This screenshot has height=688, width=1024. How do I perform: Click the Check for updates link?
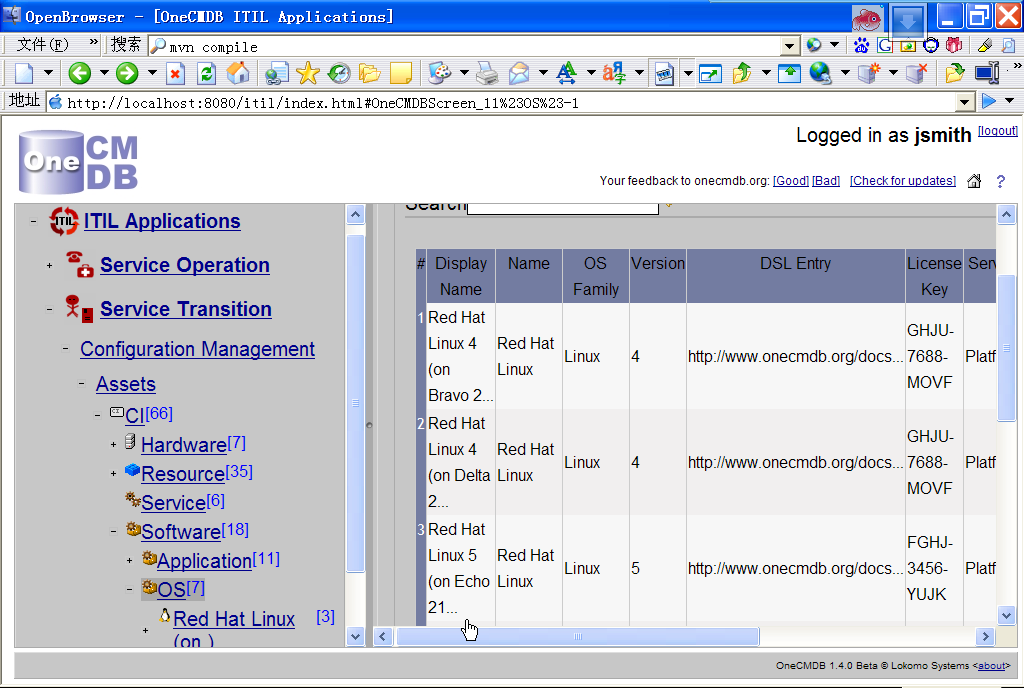[902, 181]
